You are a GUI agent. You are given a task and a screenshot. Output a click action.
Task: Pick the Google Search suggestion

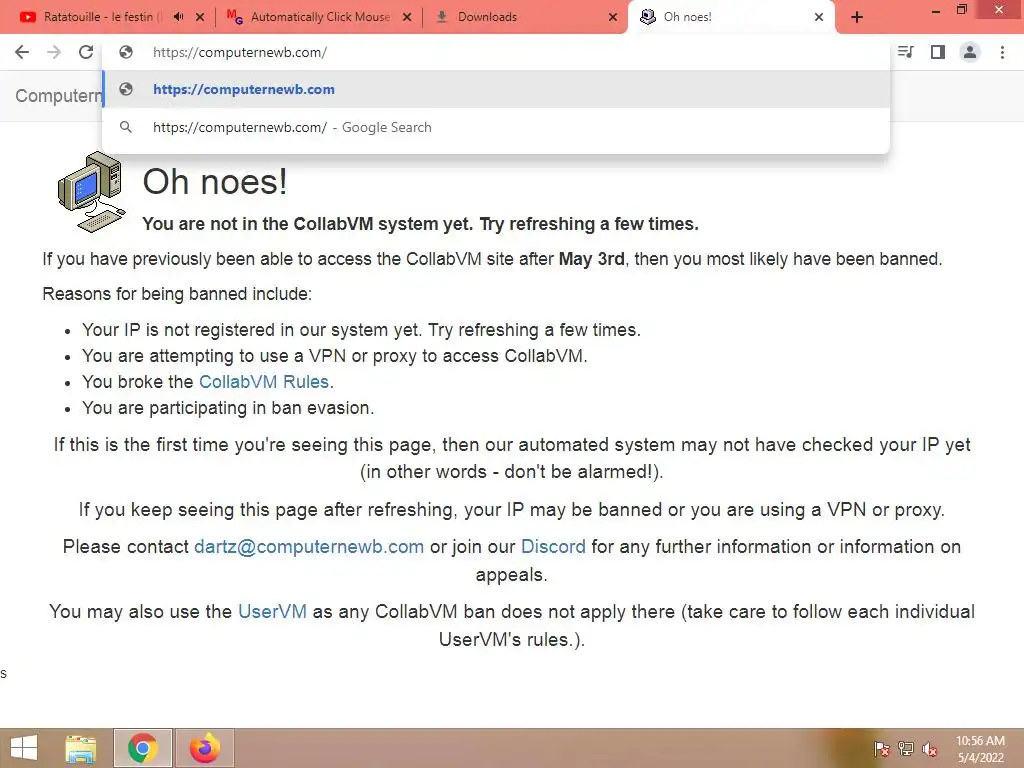pos(496,127)
